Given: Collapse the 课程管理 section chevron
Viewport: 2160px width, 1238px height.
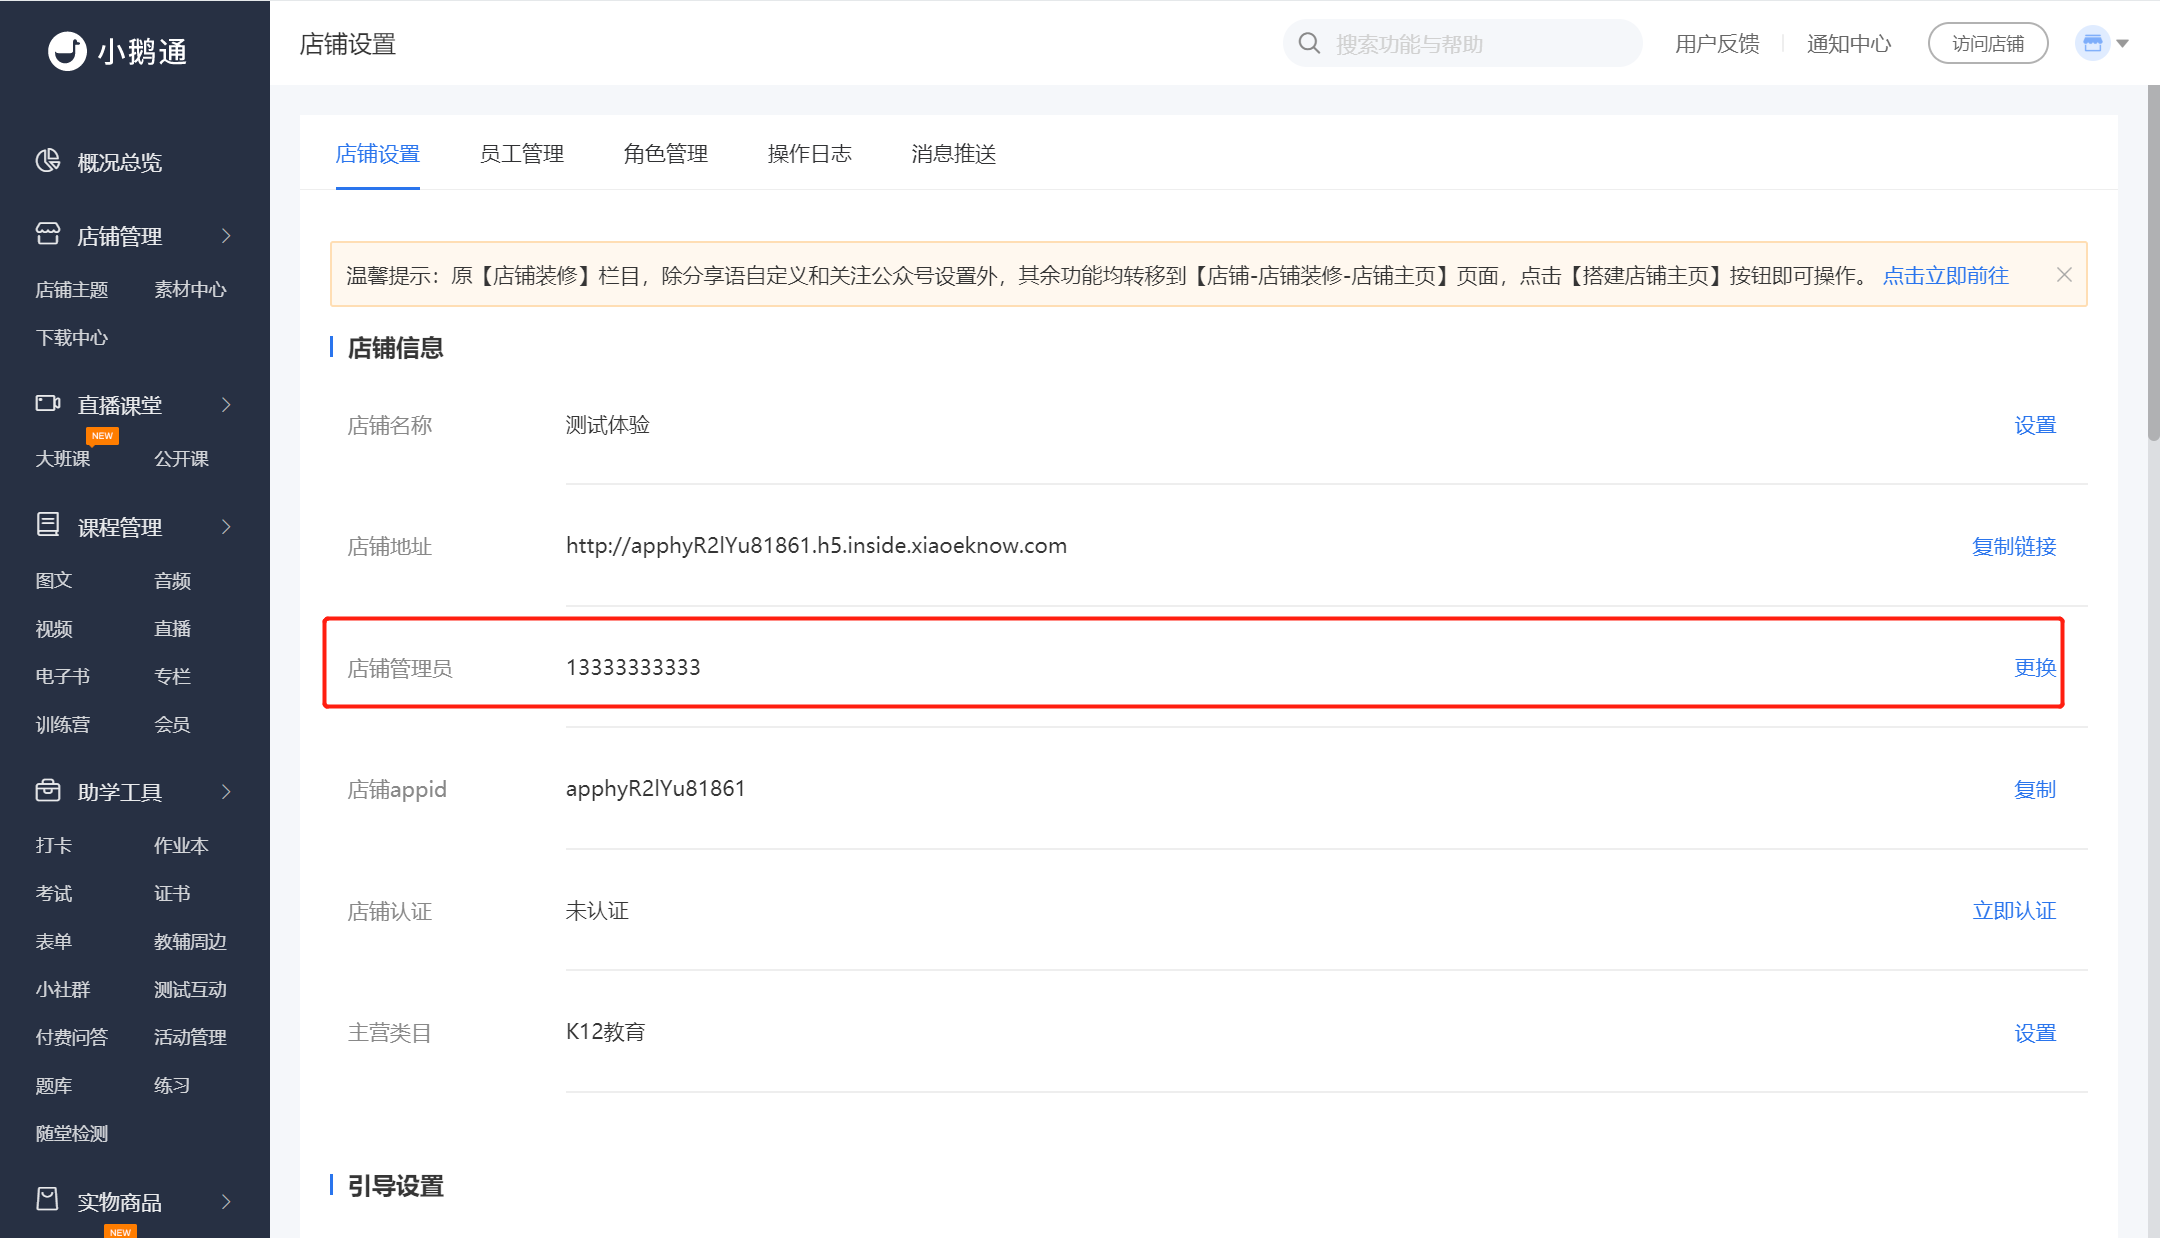Looking at the screenshot, I should click(x=226, y=527).
